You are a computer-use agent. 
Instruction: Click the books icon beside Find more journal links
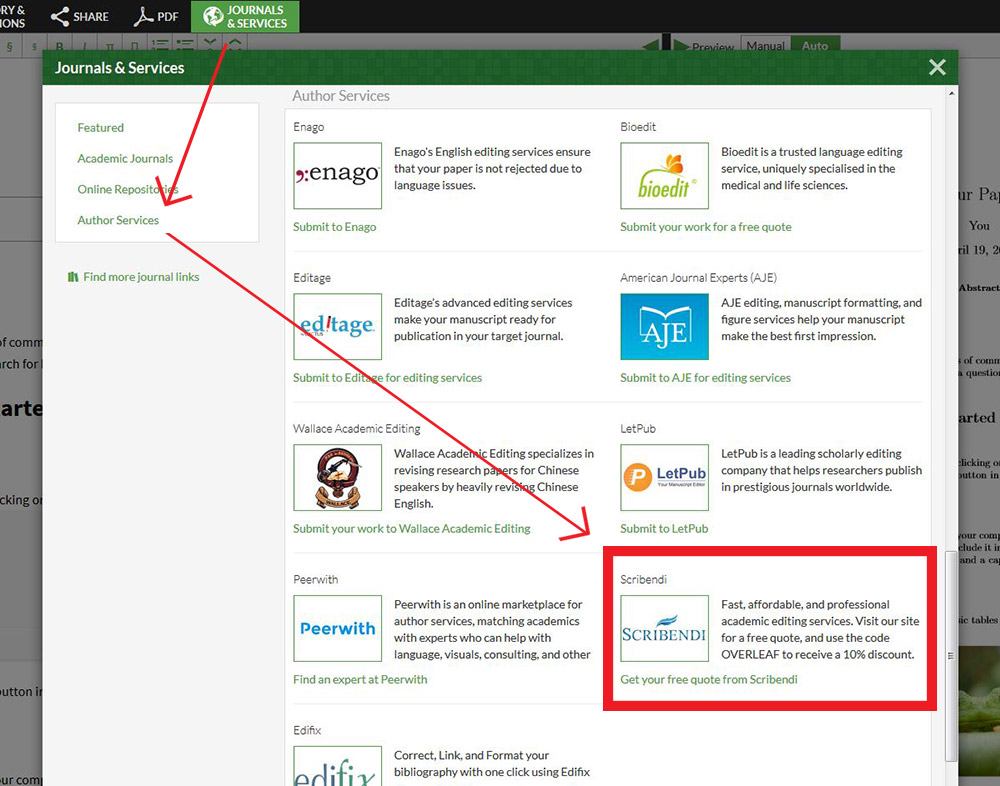click(x=73, y=277)
